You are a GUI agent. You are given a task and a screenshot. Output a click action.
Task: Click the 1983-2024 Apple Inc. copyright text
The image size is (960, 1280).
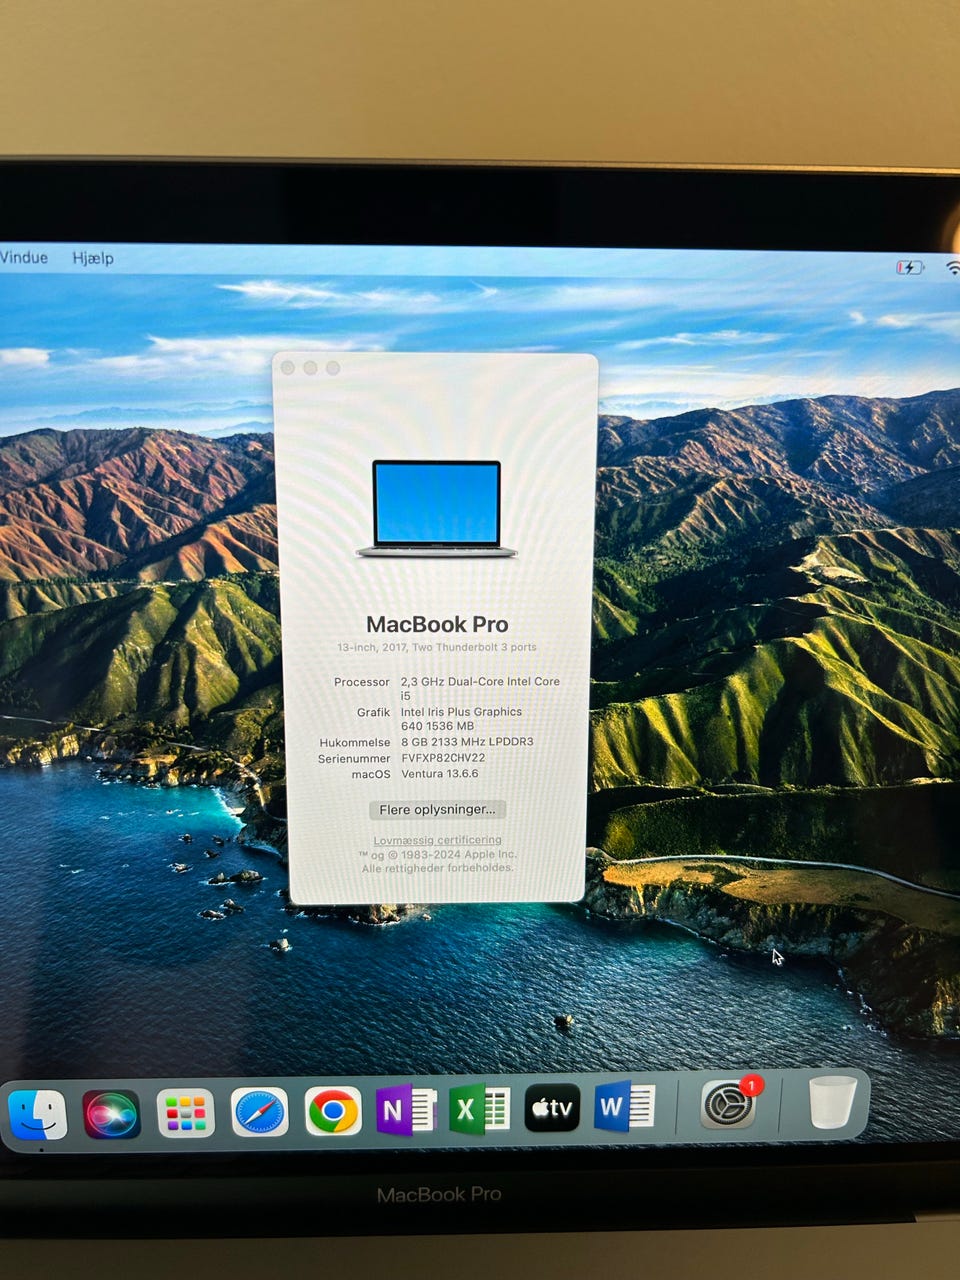437,855
